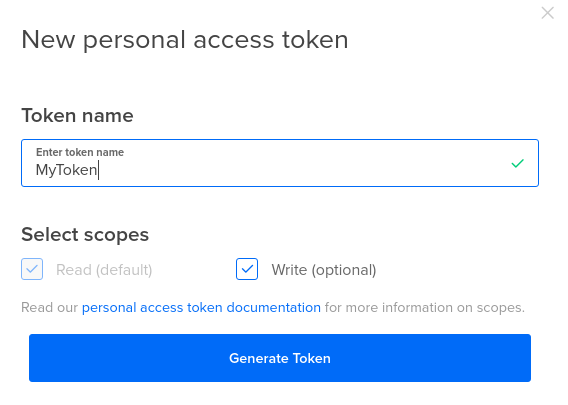Uncheck the Write (optional) scope checkbox
568x405 pixels.
[x=247, y=269]
